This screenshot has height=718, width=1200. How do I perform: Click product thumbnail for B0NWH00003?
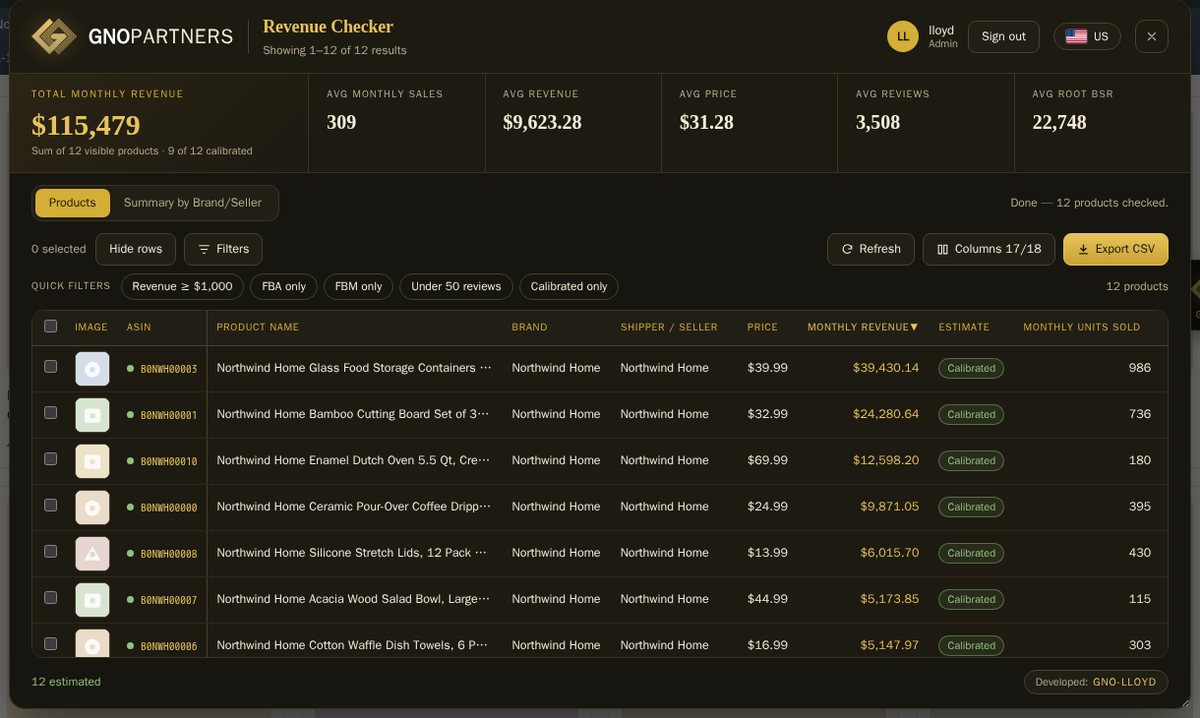coord(92,369)
